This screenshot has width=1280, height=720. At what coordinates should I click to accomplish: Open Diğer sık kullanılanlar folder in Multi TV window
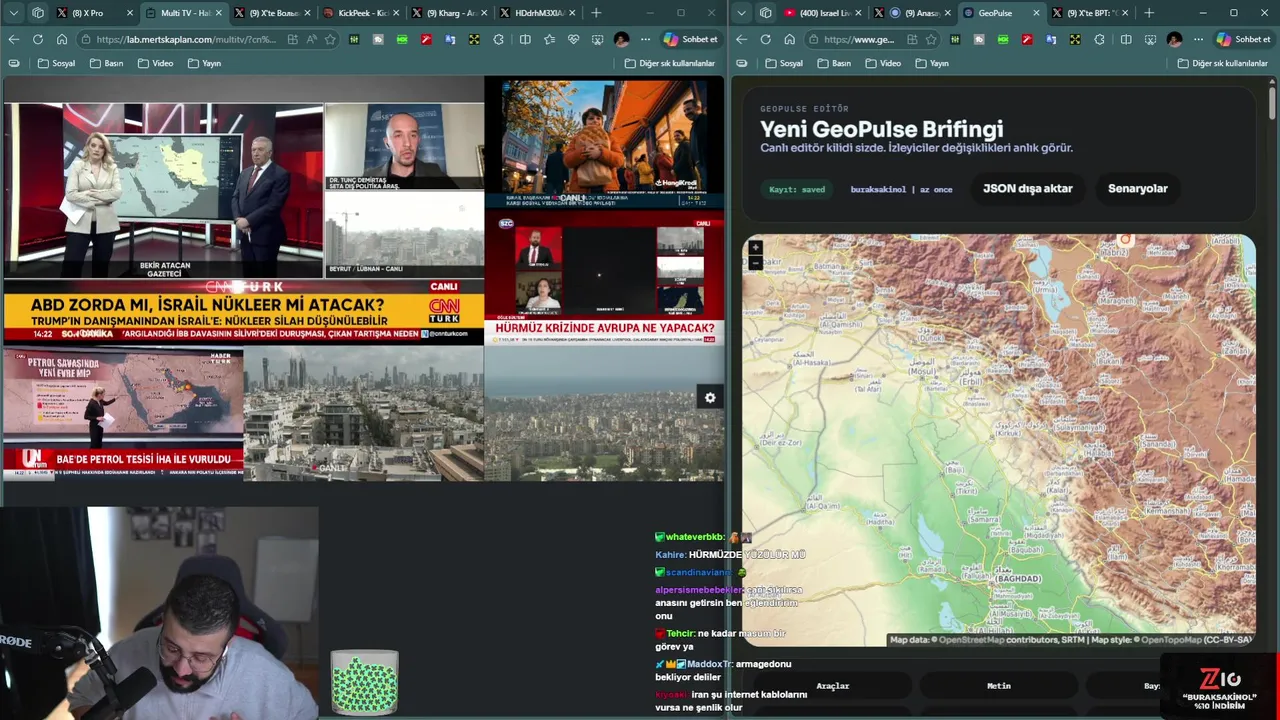(x=670, y=63)
